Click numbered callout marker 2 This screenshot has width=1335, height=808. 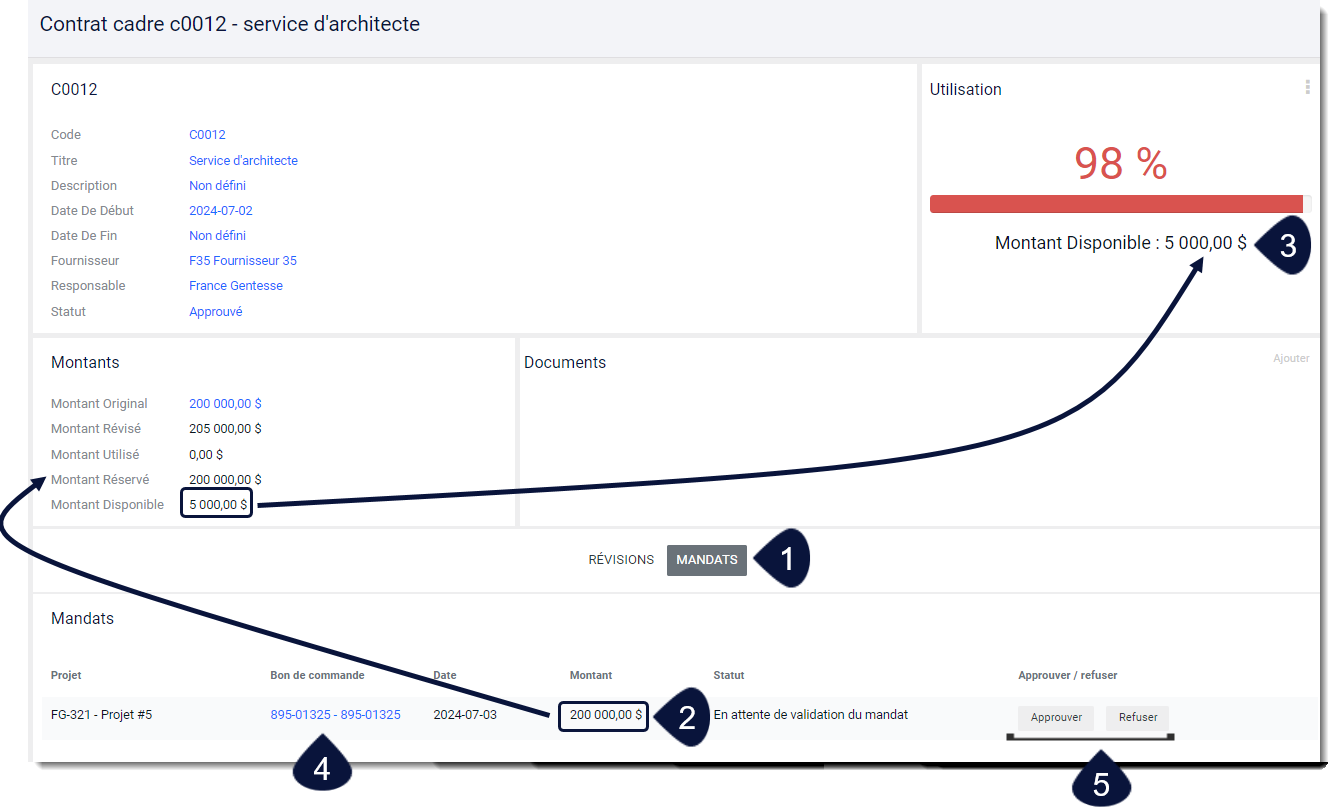coord(683,717)
